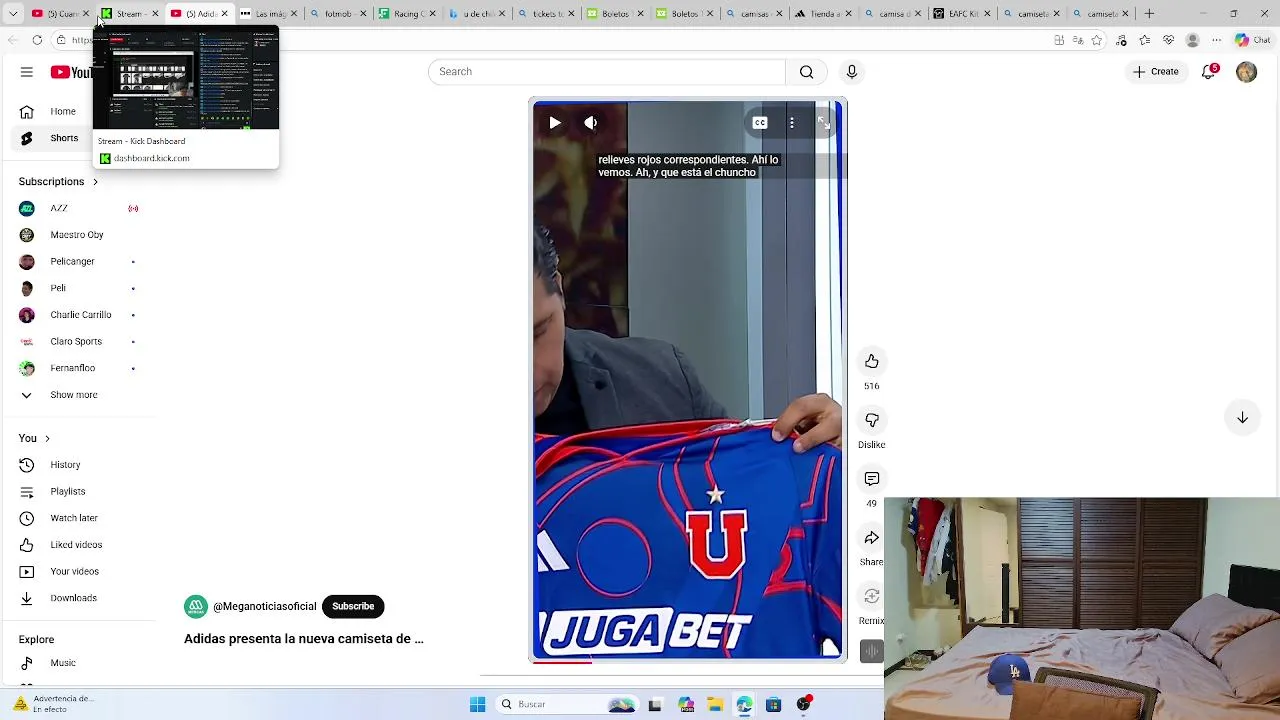Viewport: 1280px width, 720px height.
Task: Seek using the Short's red progress bar
Action: click(688, 661)
